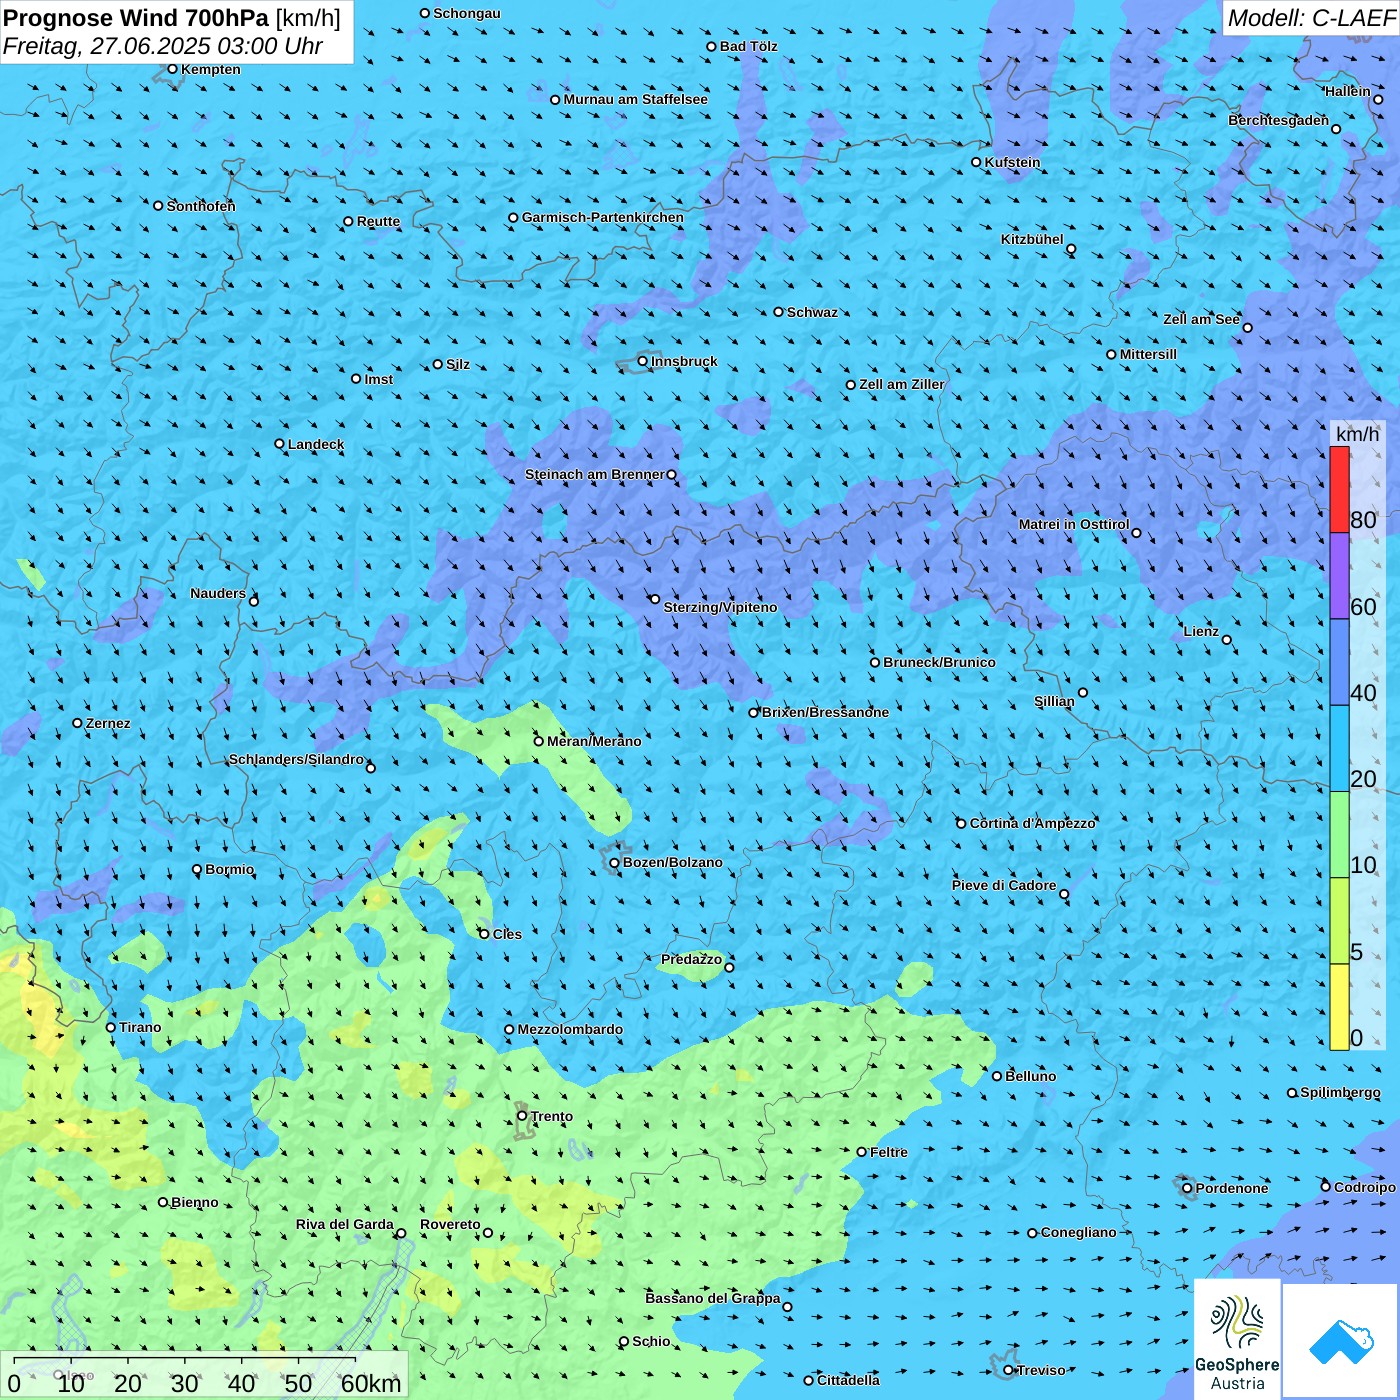The width and height of the screenshot is (1400, 1400).
Task: Click the 'Pieve di Cadore' label
Action: click(1004, 885)
